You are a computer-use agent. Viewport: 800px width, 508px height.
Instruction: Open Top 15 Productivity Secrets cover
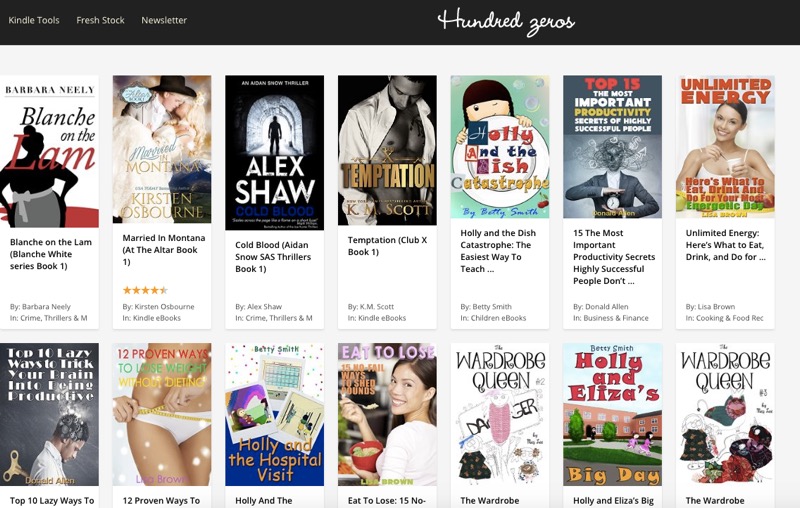coord(612,147)
